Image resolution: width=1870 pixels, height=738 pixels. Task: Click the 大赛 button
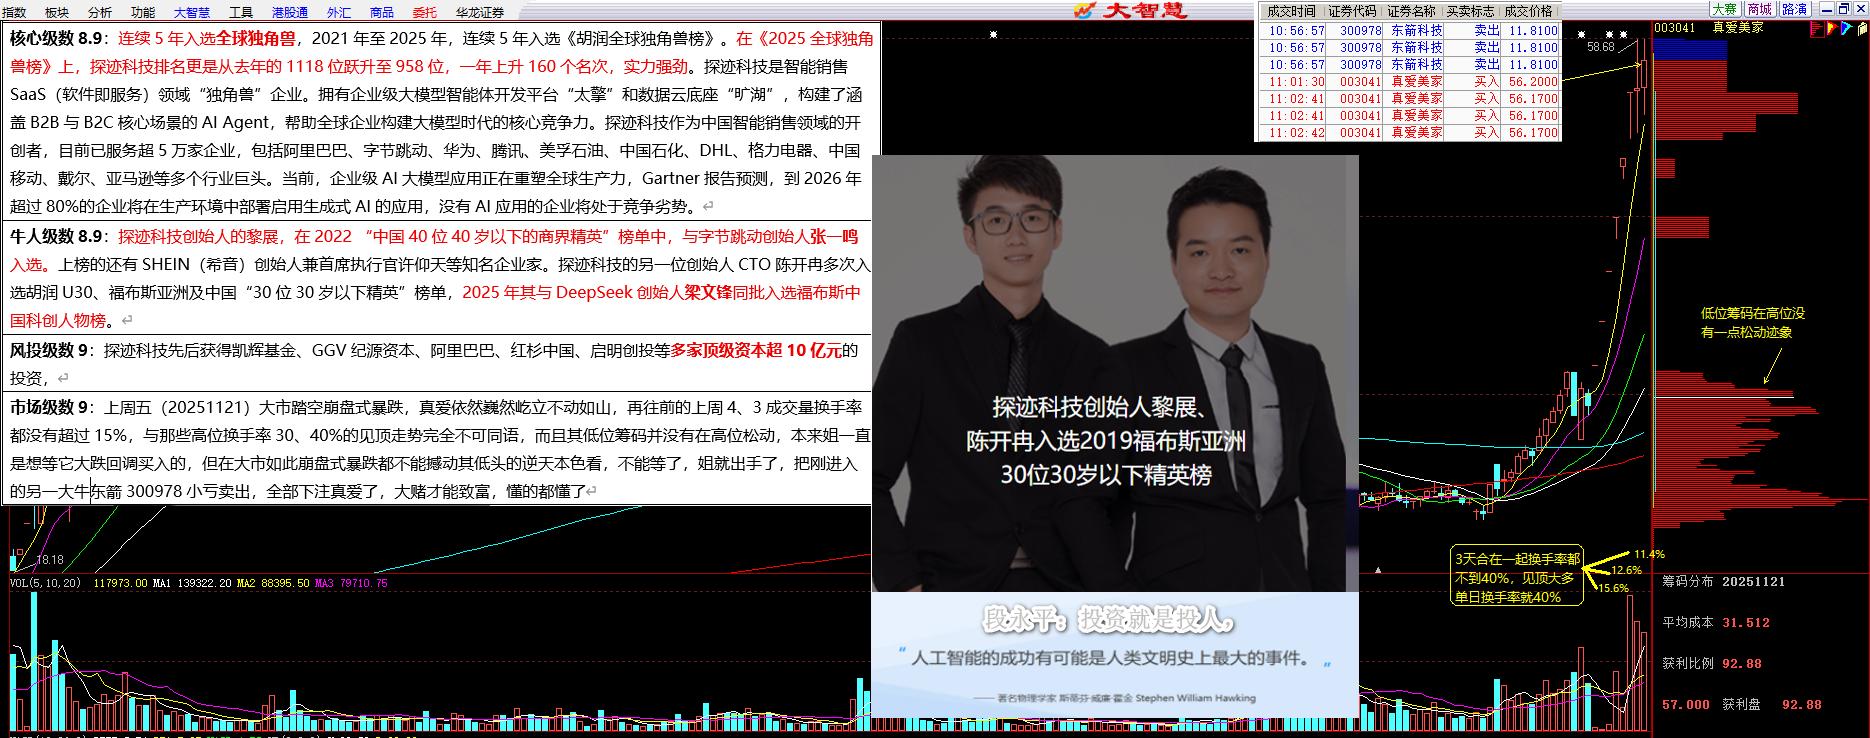coord(1725,9)
